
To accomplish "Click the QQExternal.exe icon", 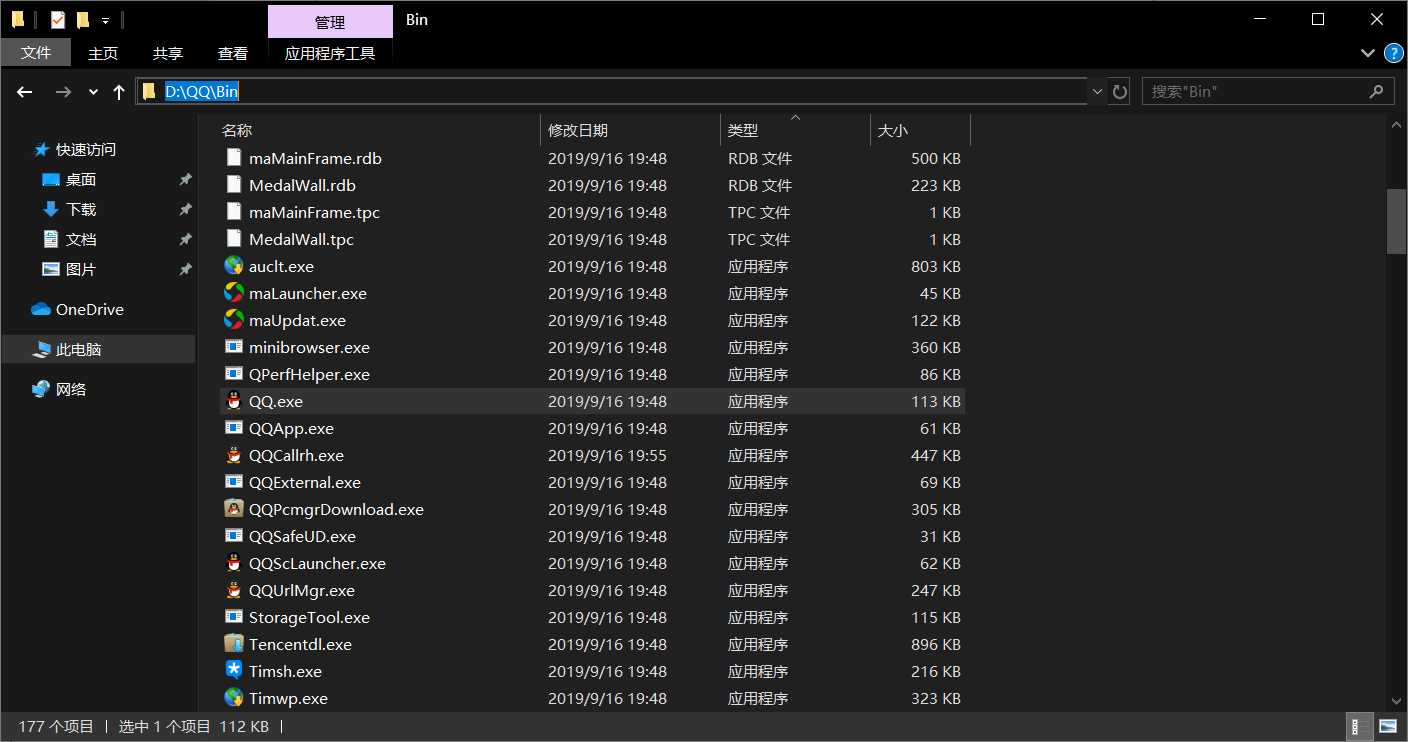I will (x=233, y=482).
